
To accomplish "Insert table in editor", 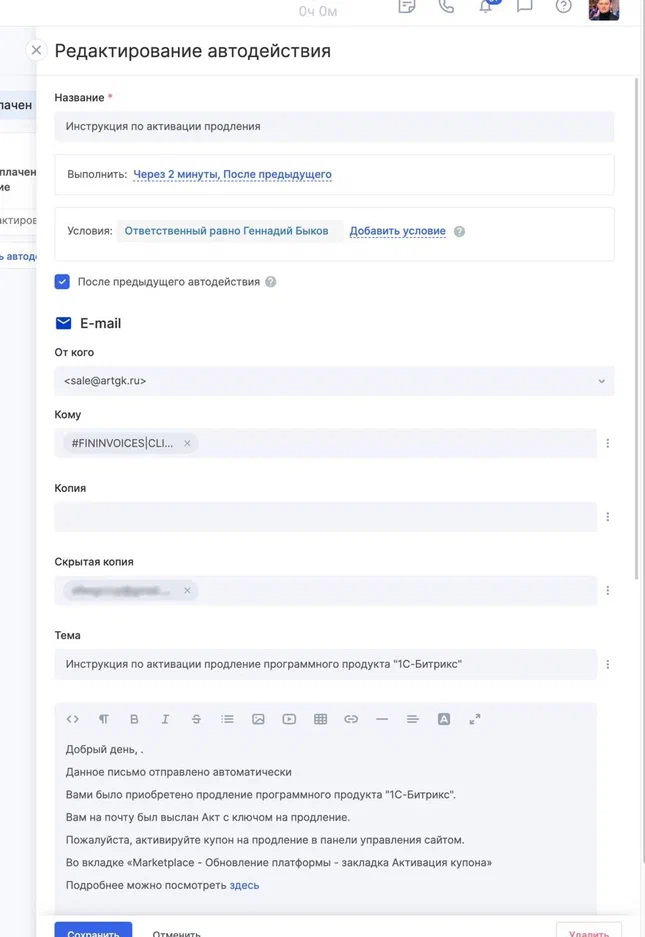I will 320,719.
